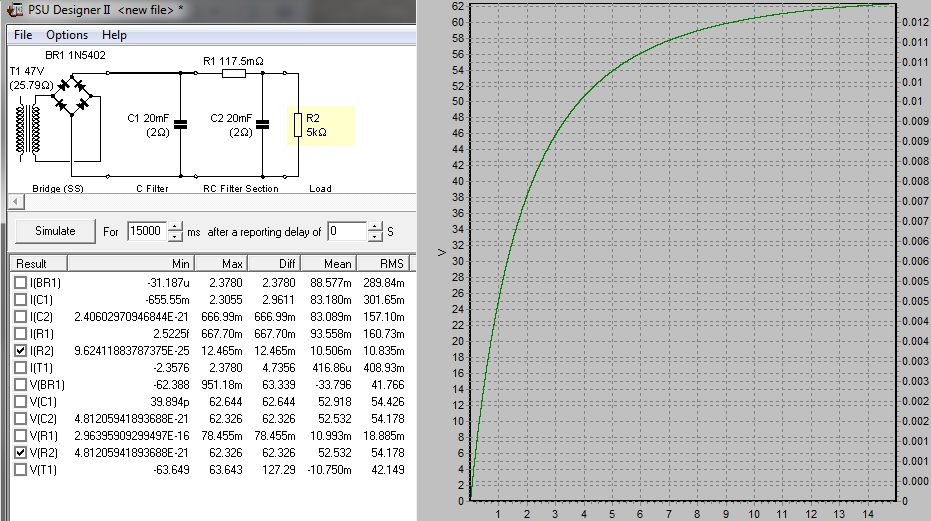Image resolution: width=931 pixels, height=521 pixels.
Task: Select the highlighted R2 5kΩ load resistor
Action: point(321,125)
